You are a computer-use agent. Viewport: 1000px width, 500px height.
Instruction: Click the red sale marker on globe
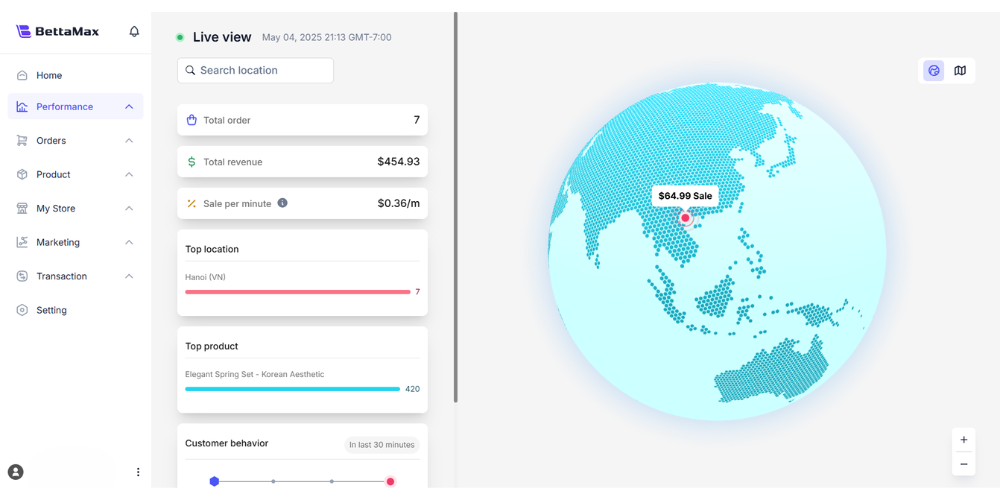[686, 218]
